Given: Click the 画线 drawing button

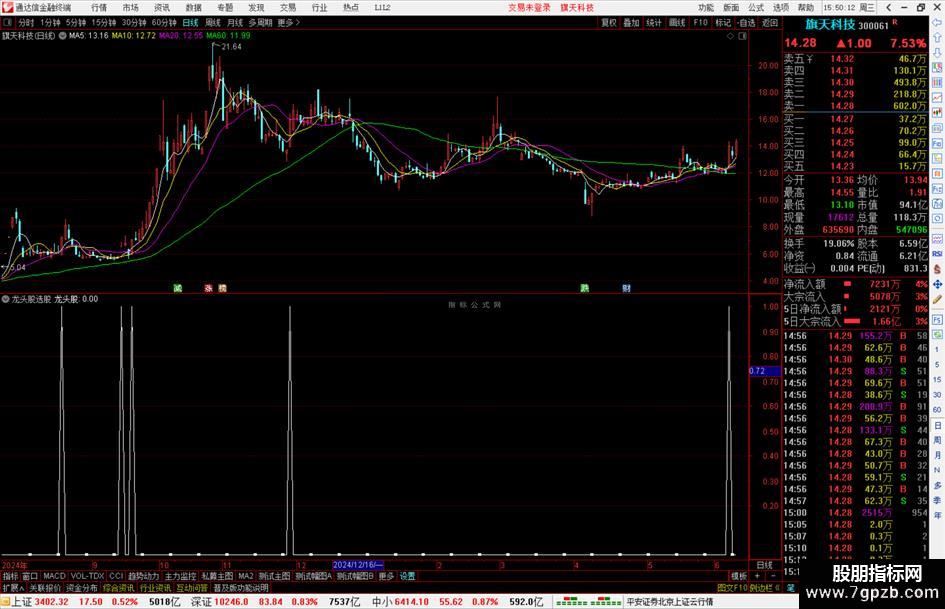Looking at the screenshot, I should pos(677,22).
